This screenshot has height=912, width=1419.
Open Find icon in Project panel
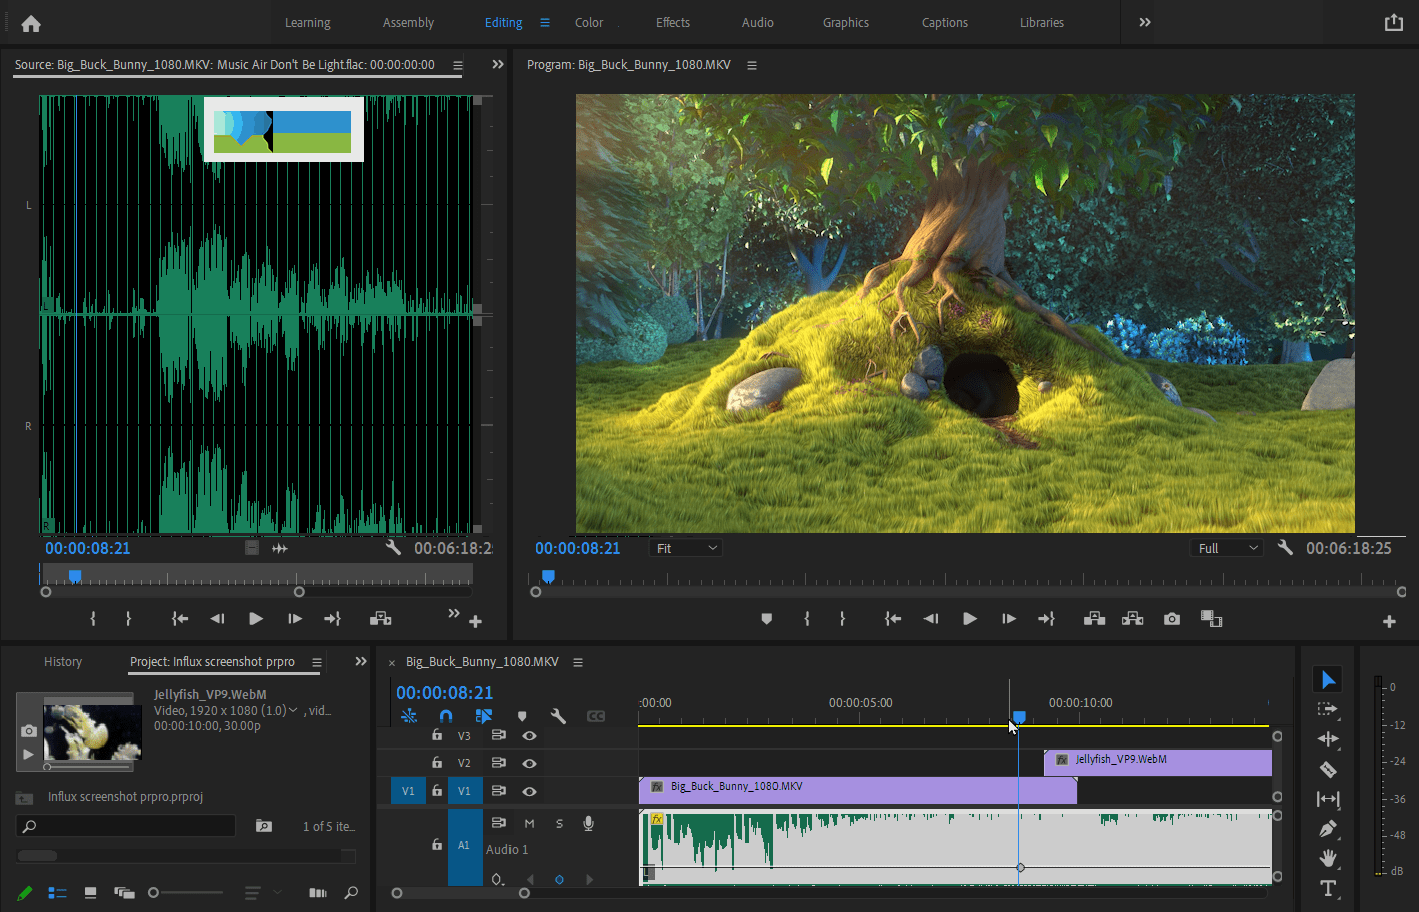coord(351,893)
